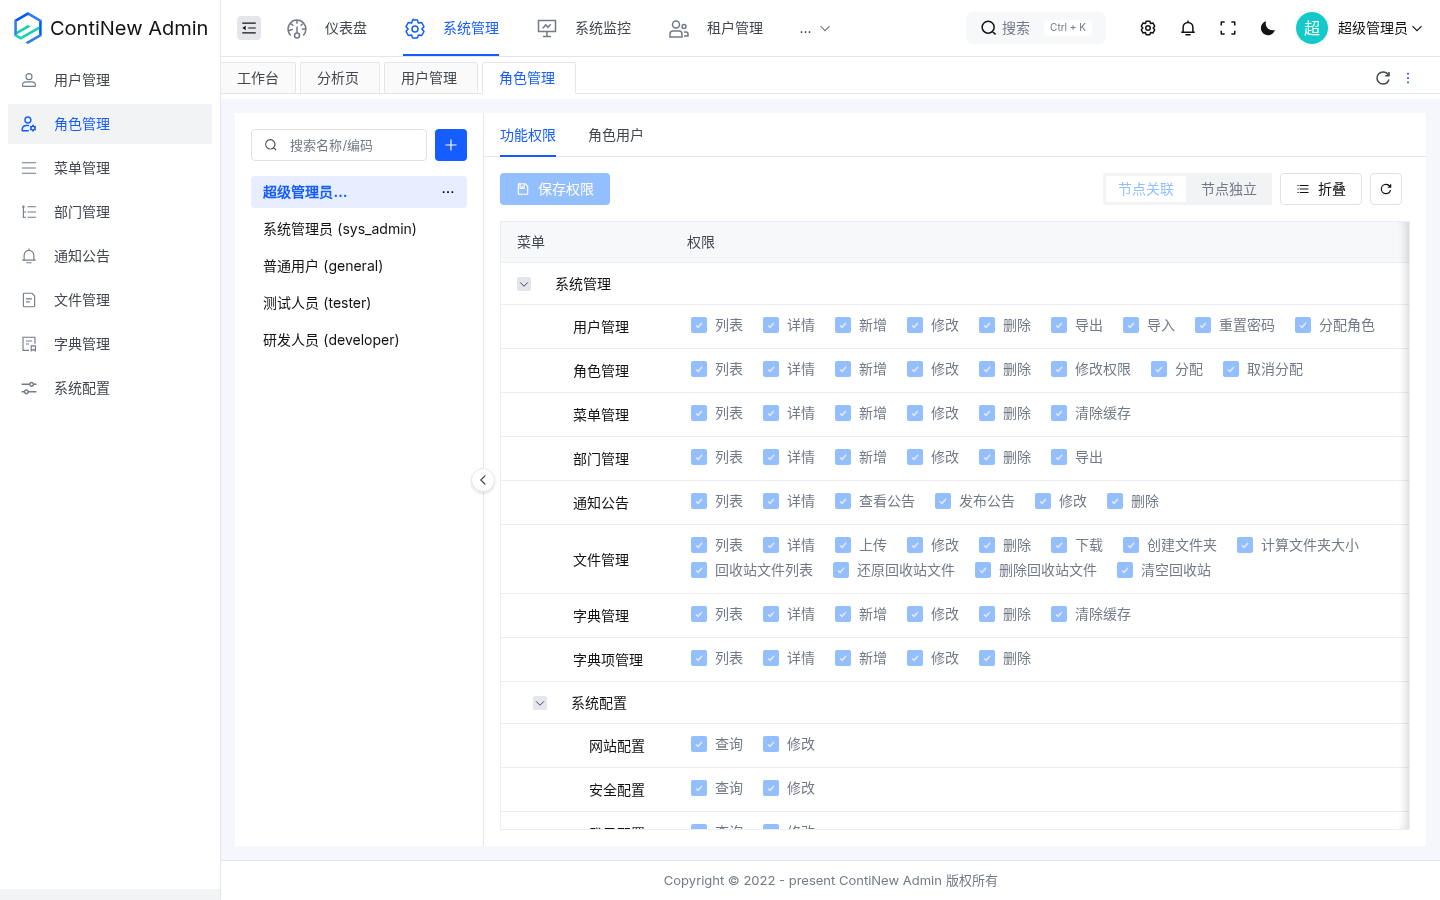Open notifications bell icon
This screenshot has height=900, width=1440.
pos(1188,28)
